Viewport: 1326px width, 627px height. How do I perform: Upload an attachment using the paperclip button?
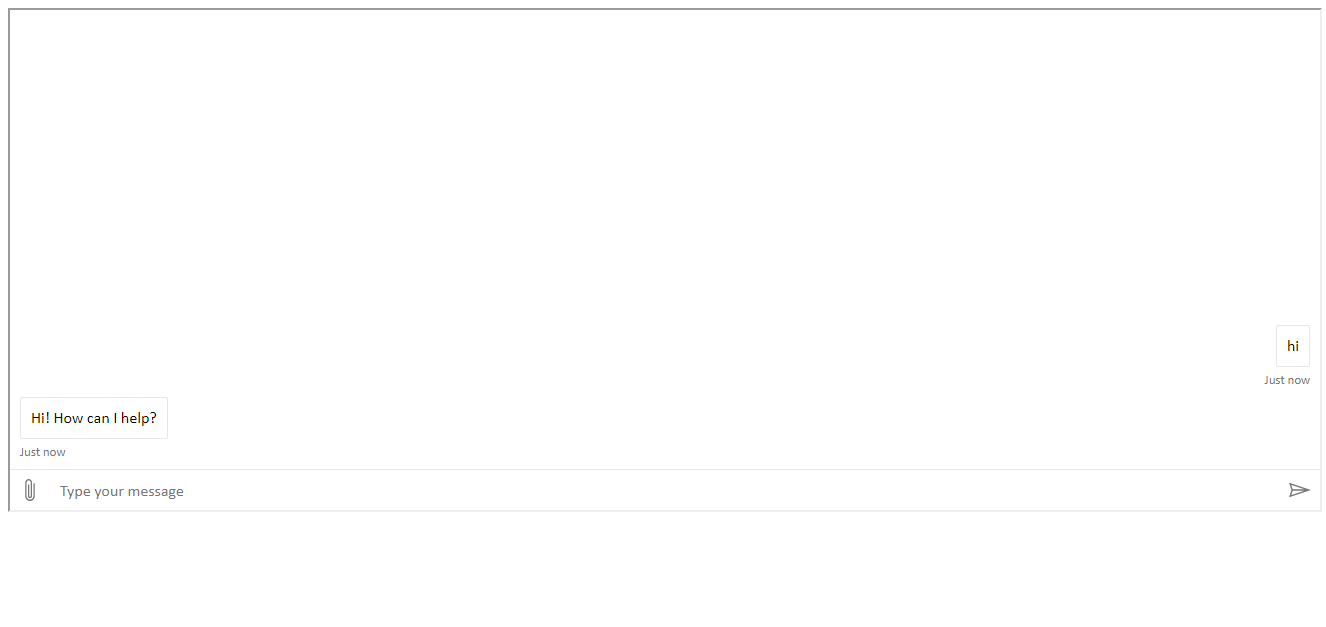click(30, 490)
